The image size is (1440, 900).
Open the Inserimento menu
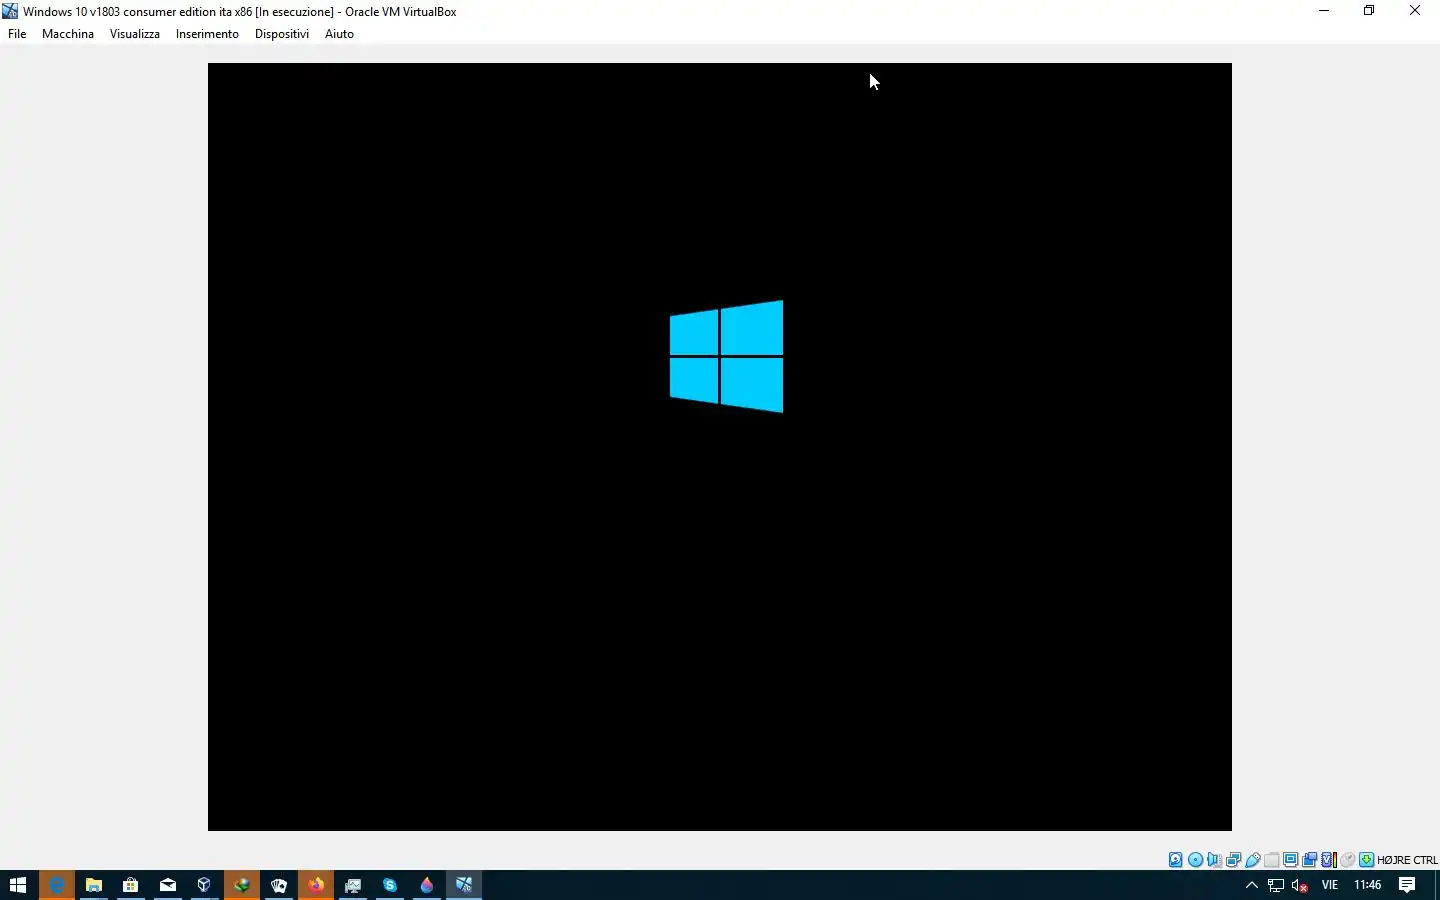coord(207,34)
